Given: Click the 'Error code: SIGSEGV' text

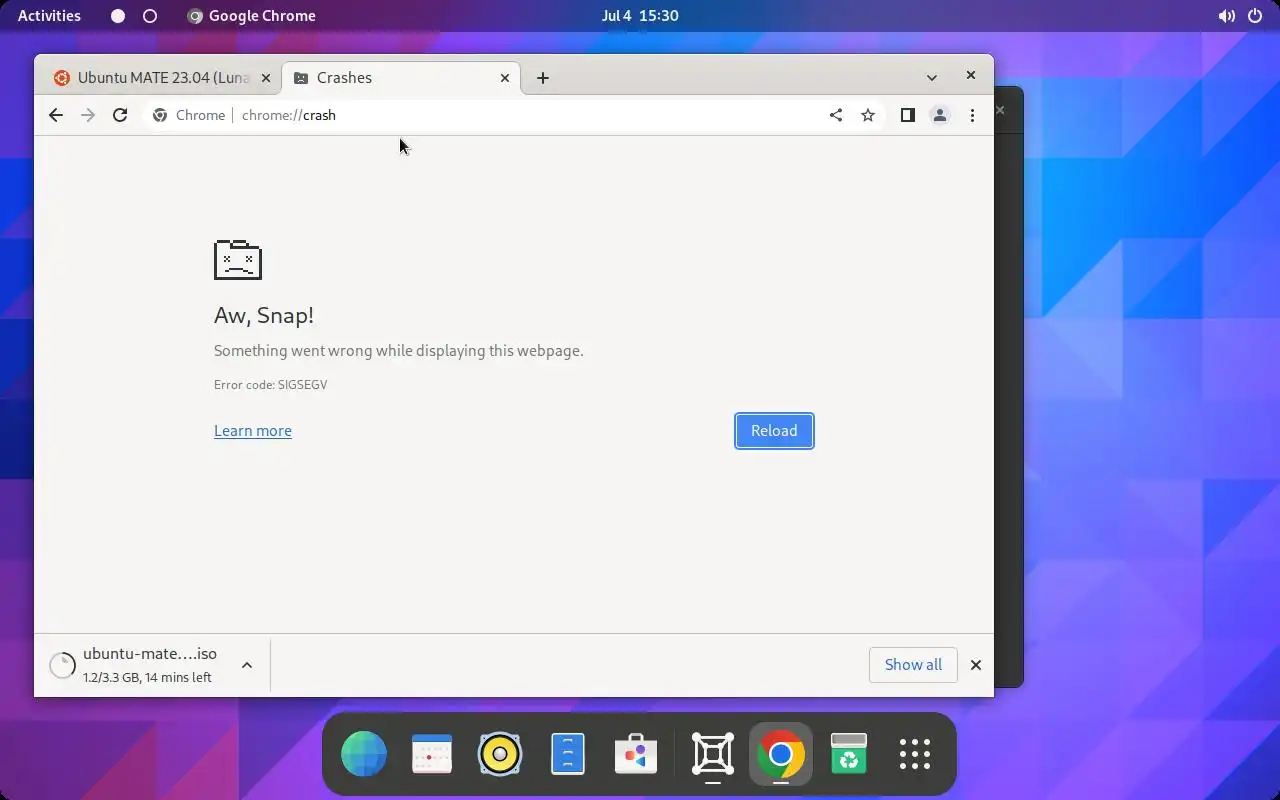Looking at the screenshot, I should [270, 385].
